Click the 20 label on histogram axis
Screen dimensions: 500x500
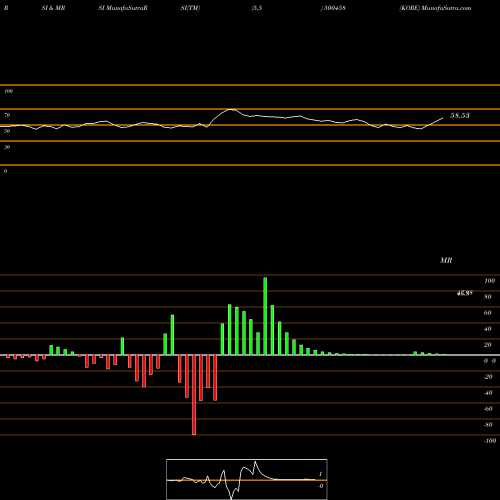[x=488, y=345]
